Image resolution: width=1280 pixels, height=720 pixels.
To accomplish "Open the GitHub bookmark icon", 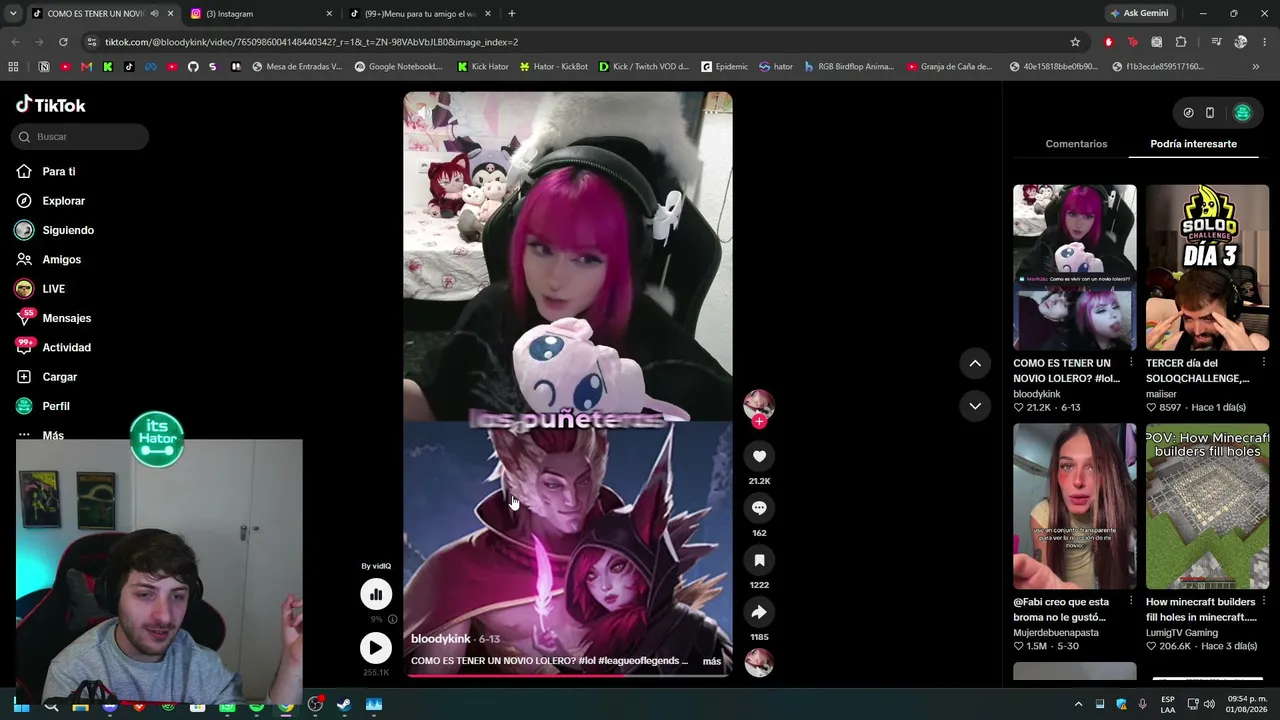I will [x=193, y=67].
